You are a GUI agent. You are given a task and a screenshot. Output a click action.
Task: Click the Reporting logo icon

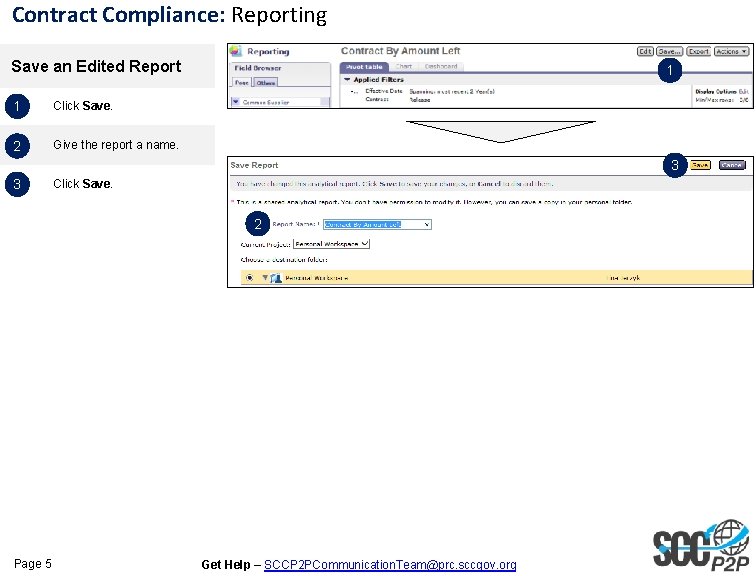236,51
